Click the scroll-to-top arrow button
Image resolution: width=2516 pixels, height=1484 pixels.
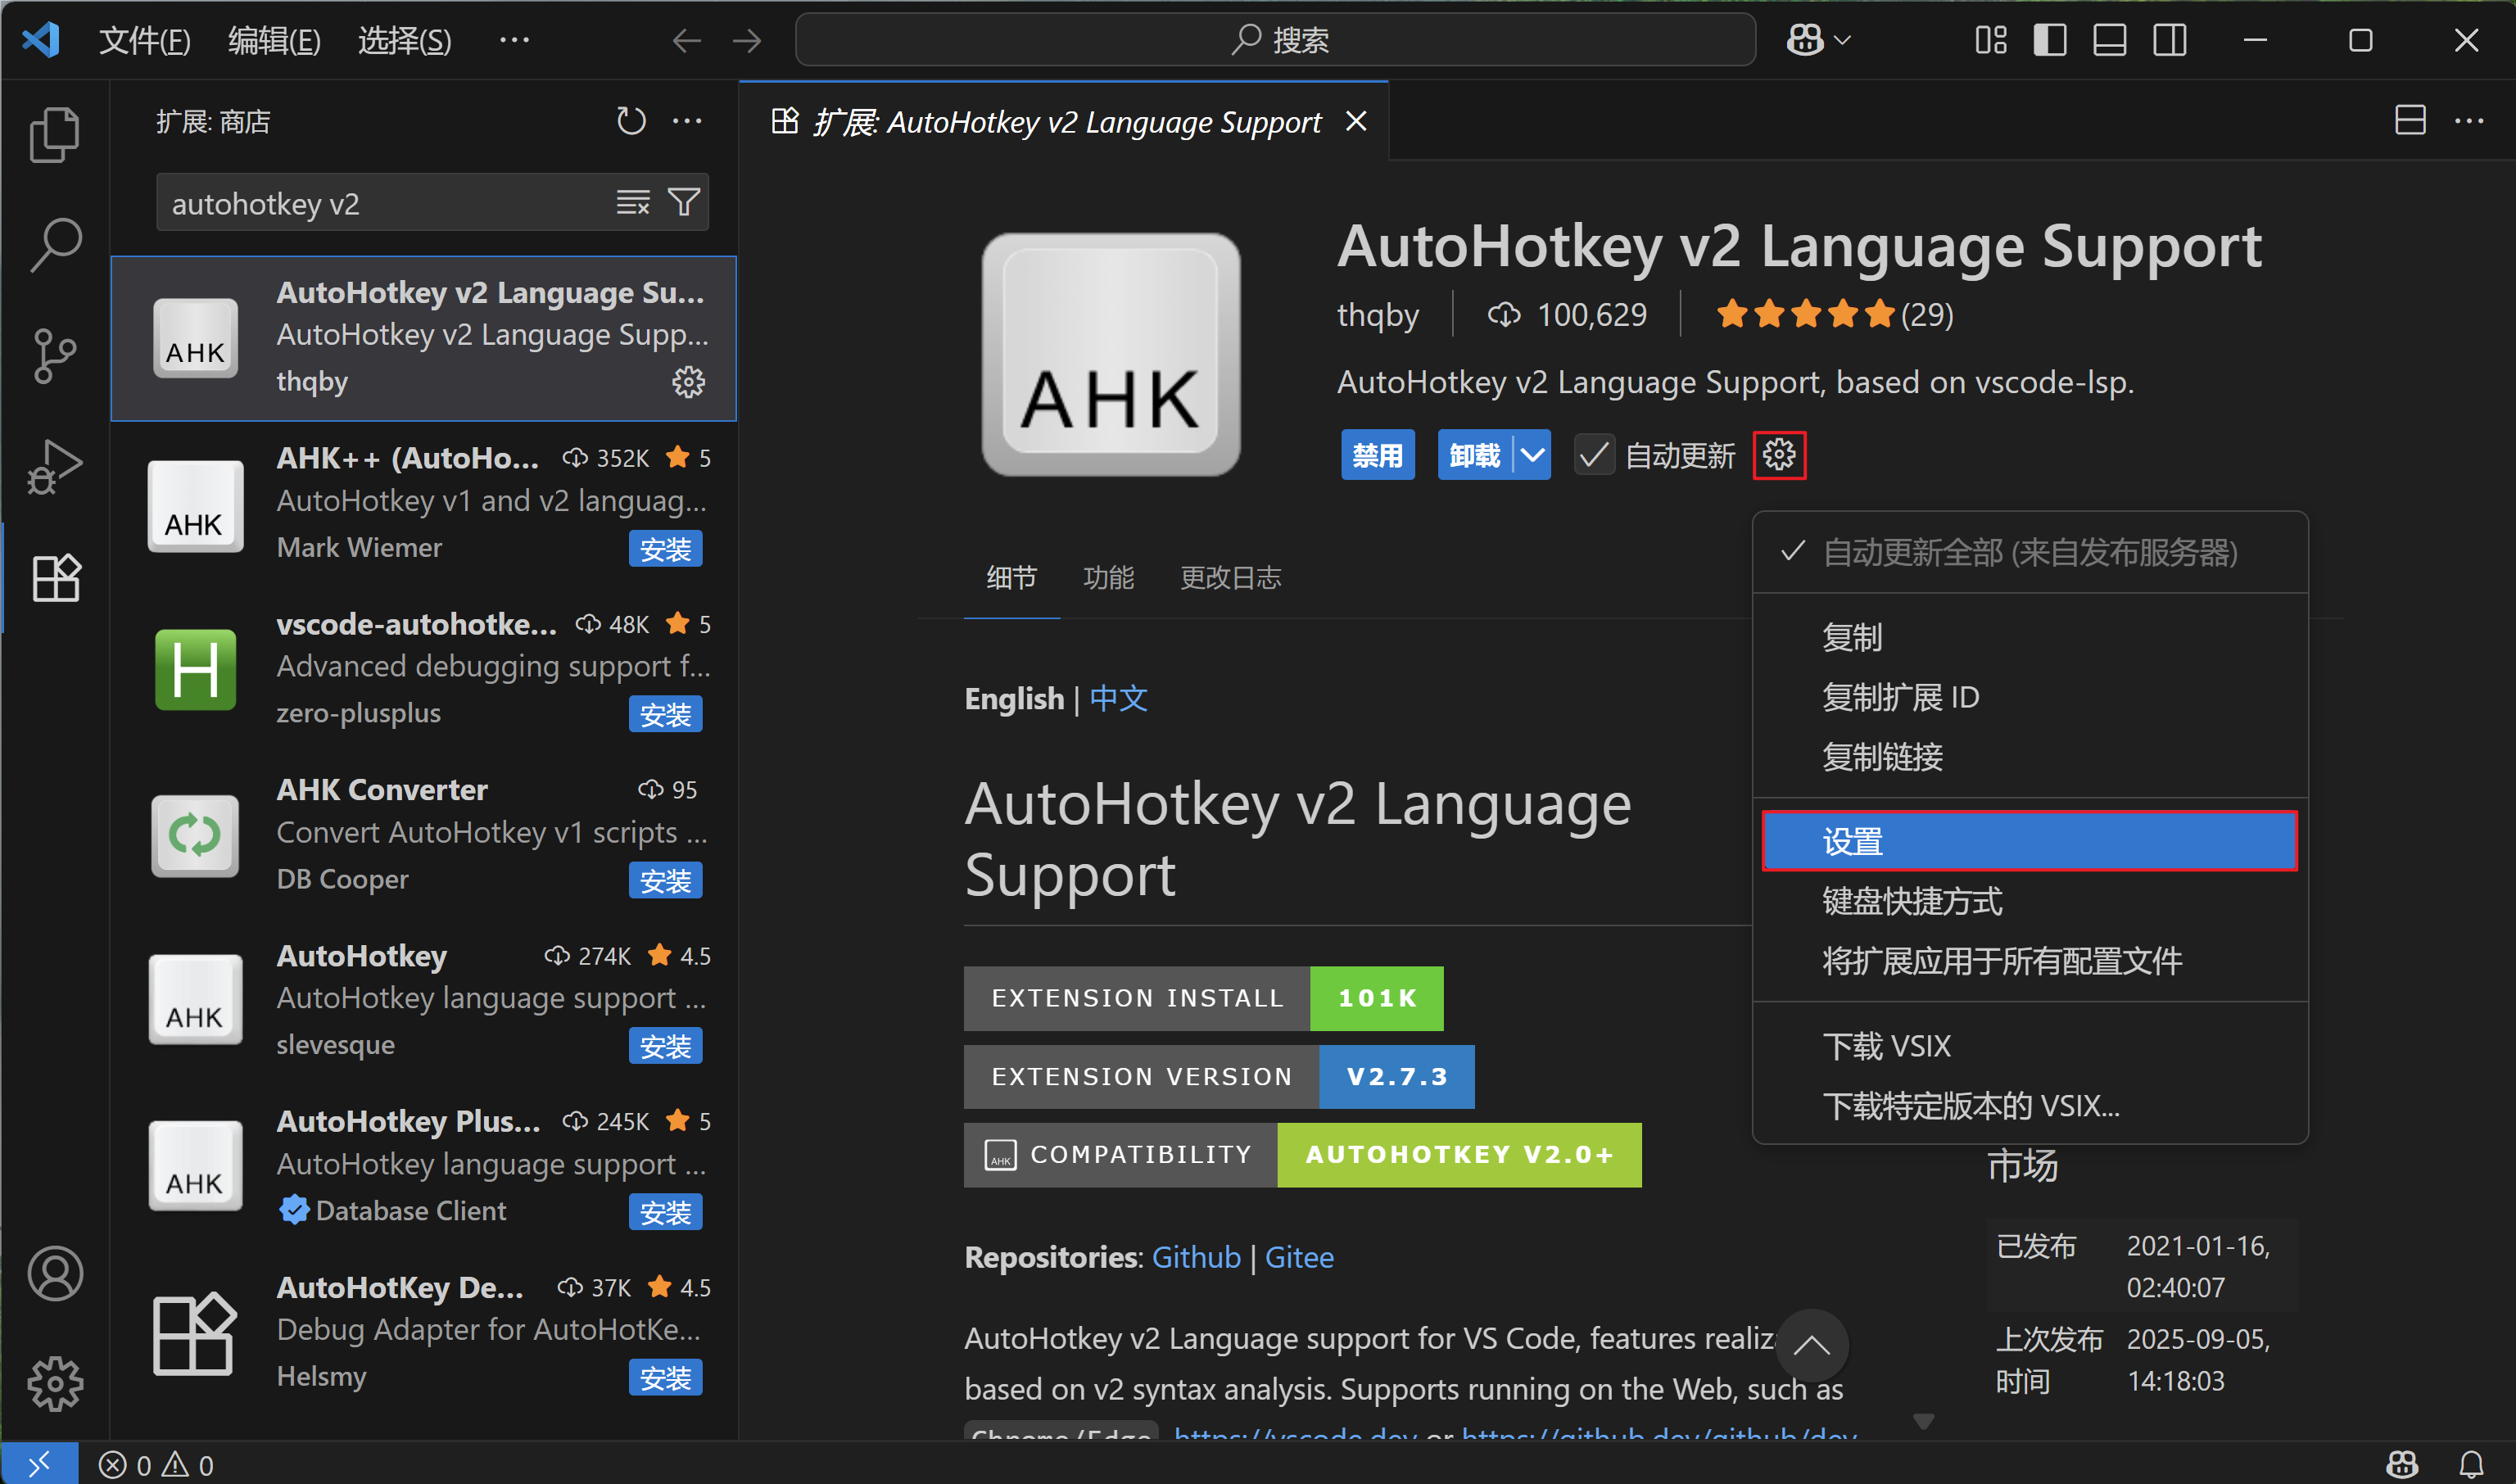1811,1345
